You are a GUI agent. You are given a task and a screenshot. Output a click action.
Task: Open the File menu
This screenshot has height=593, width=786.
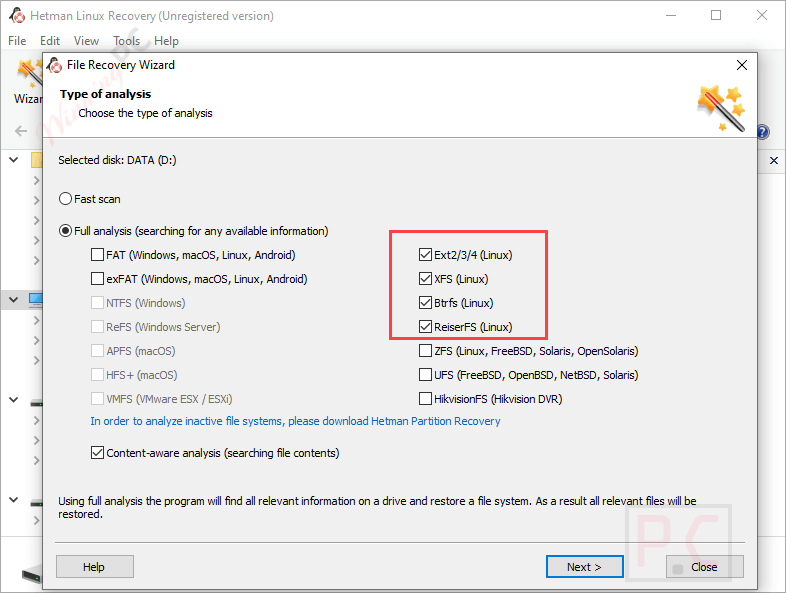tap(17, 41)
